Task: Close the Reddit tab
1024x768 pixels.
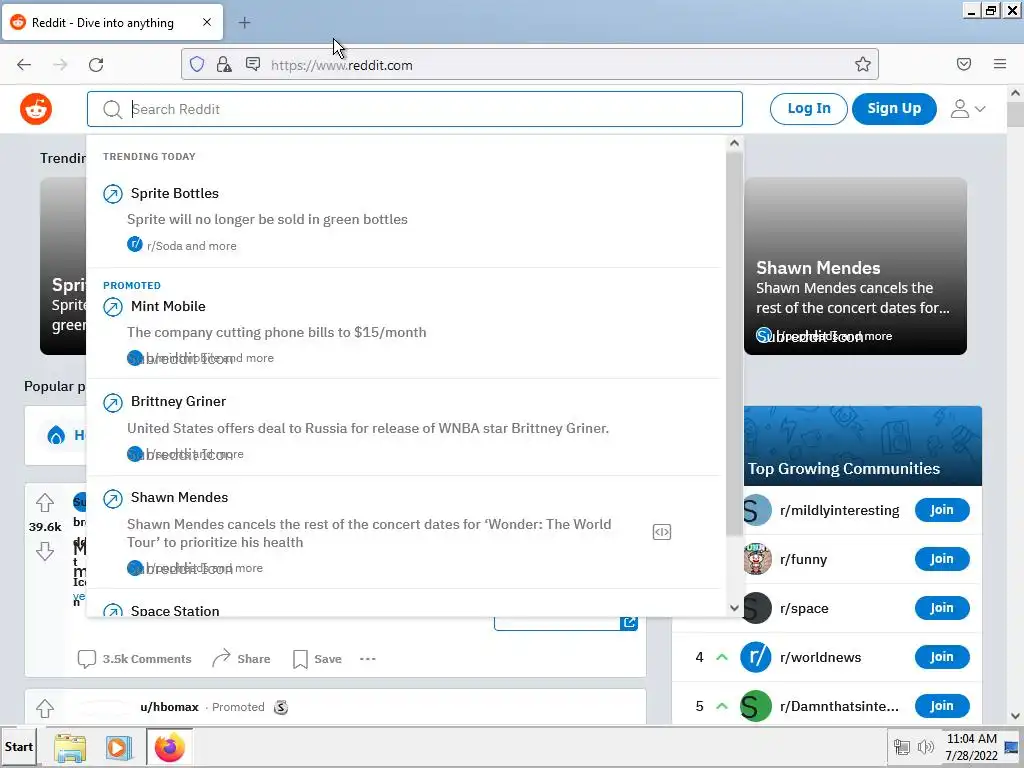Action: click(x=207, y=22)
